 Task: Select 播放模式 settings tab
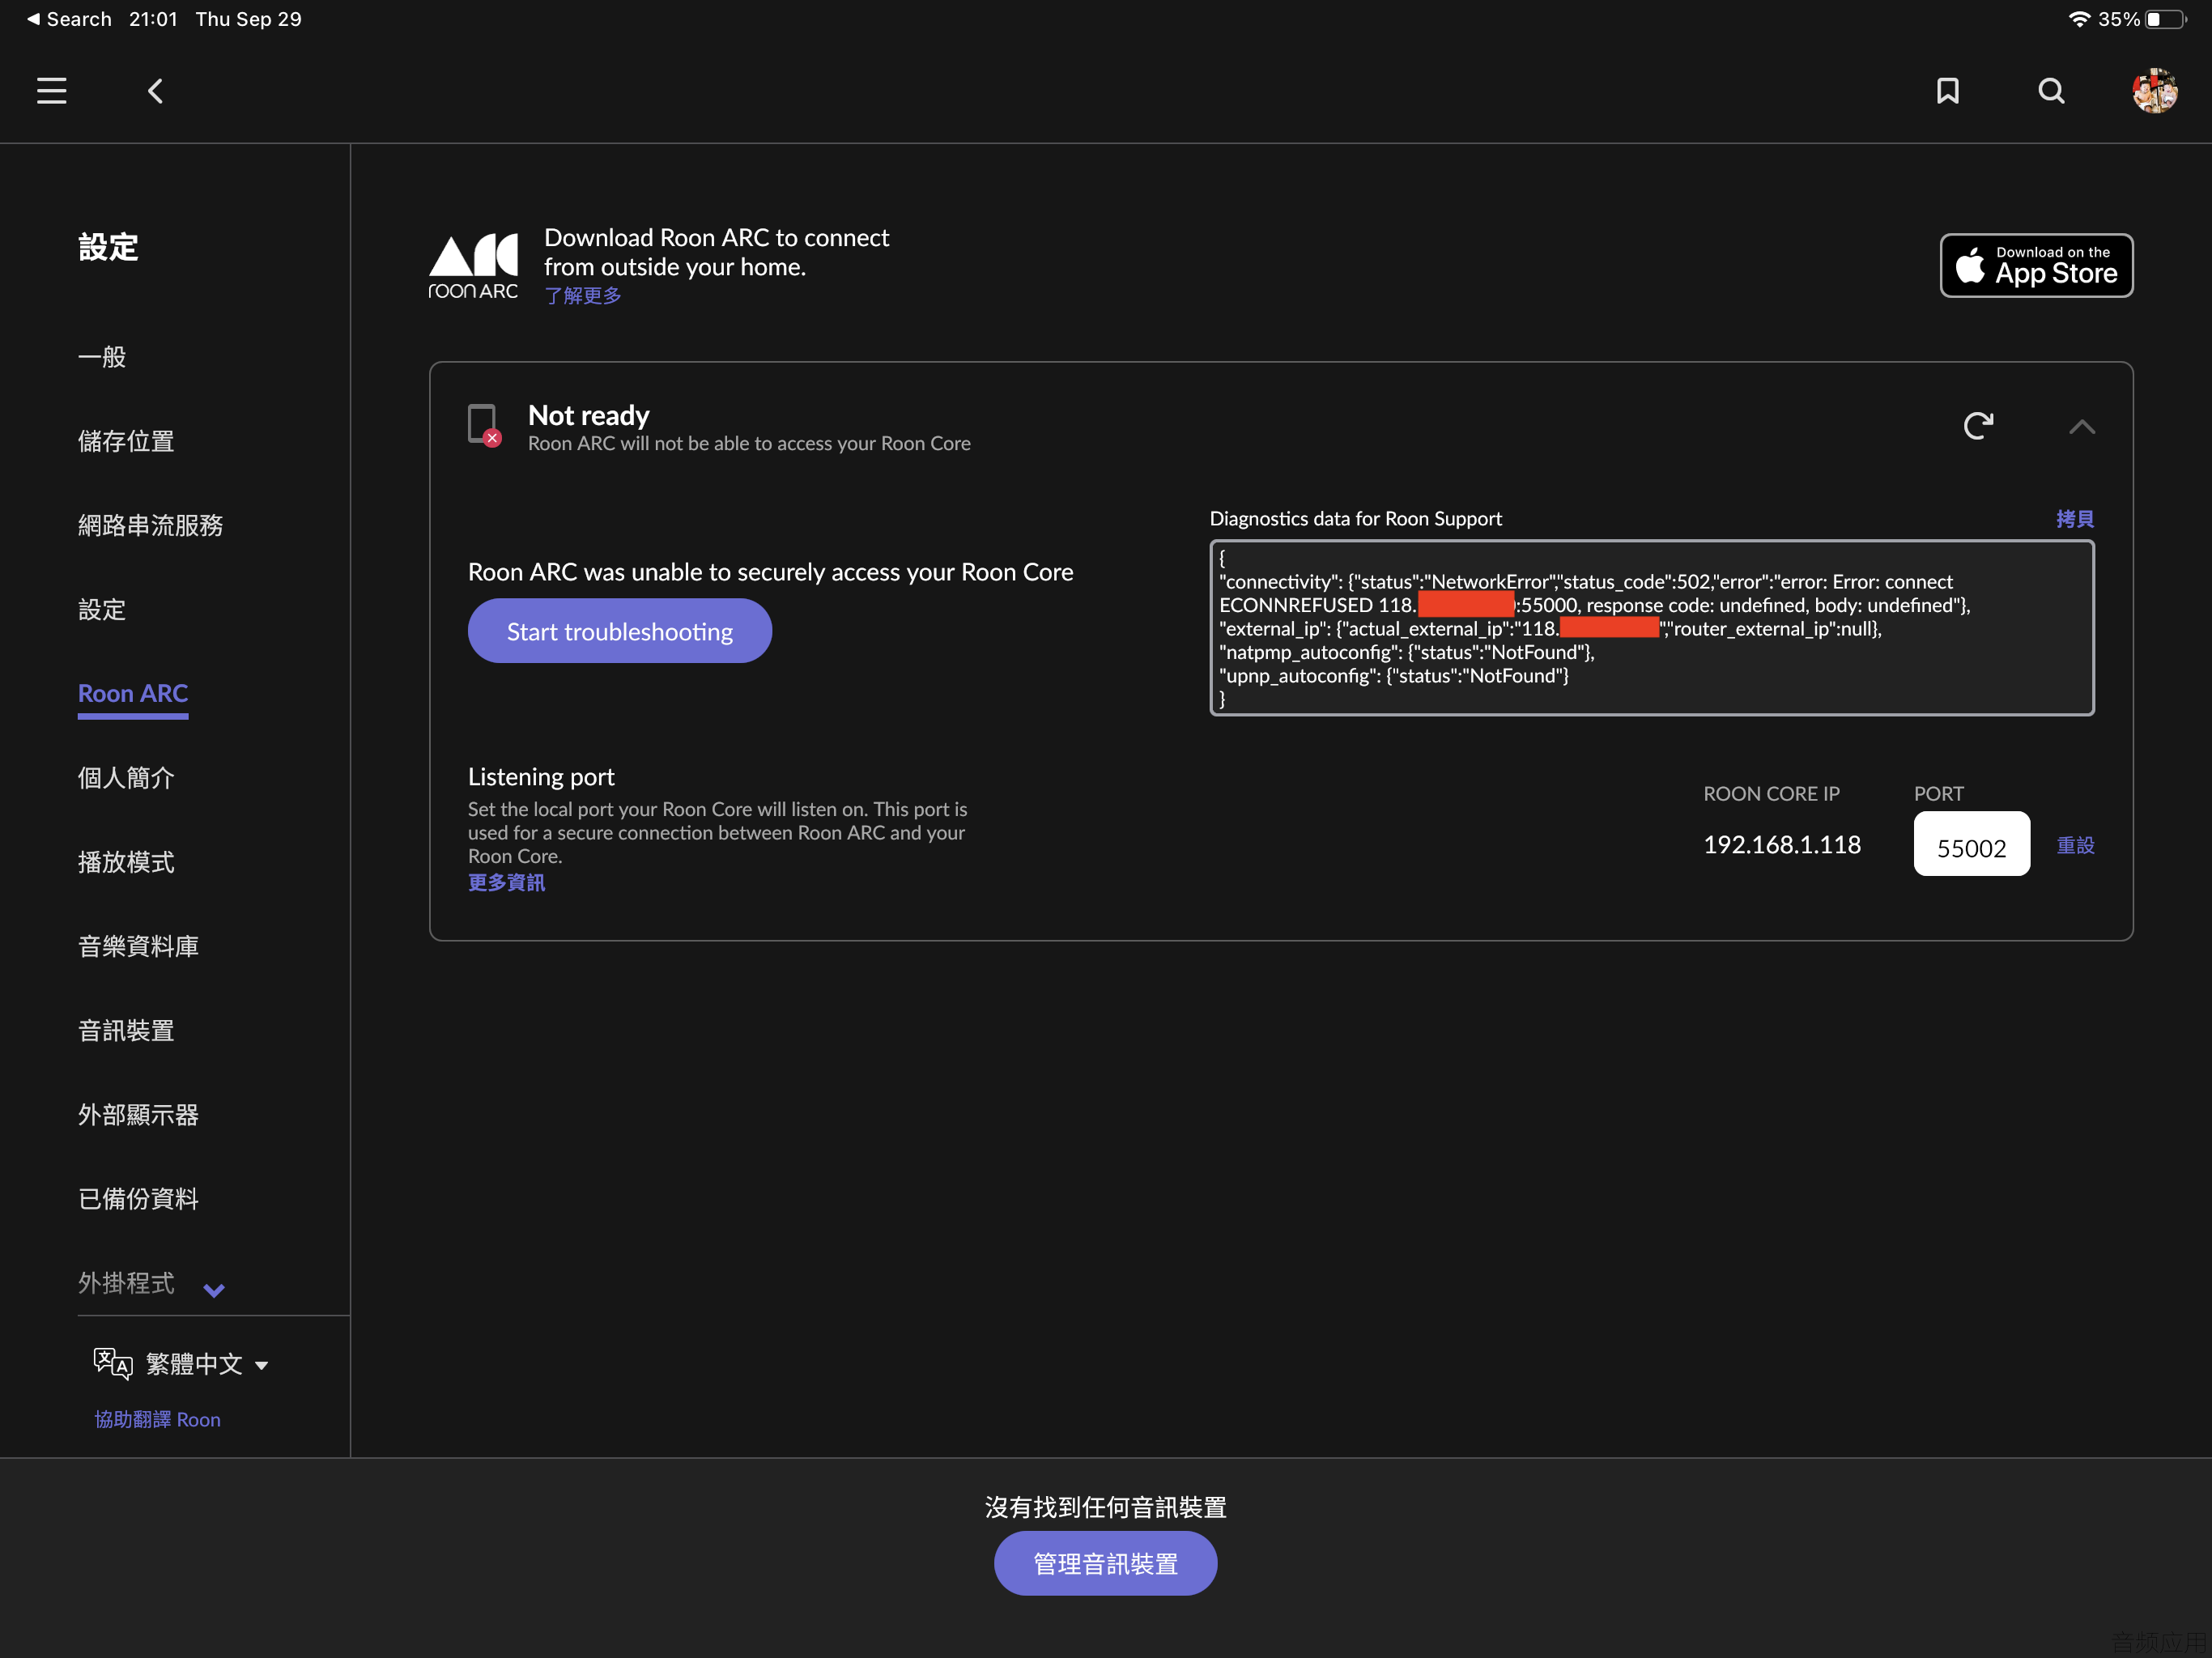(x=126, y=862)
